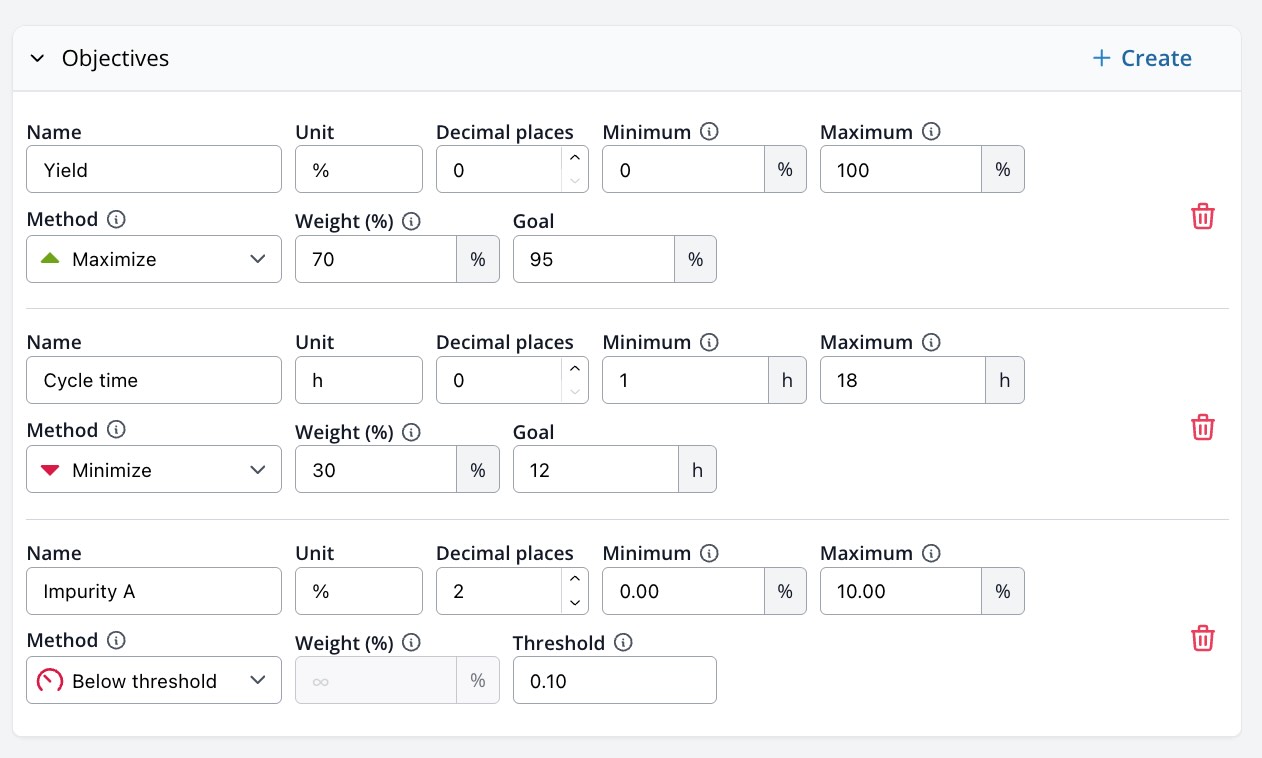Show info for Yield Minimum field
The height and width of the screenshot is (758, 1262).
click(x=709, y=132)
